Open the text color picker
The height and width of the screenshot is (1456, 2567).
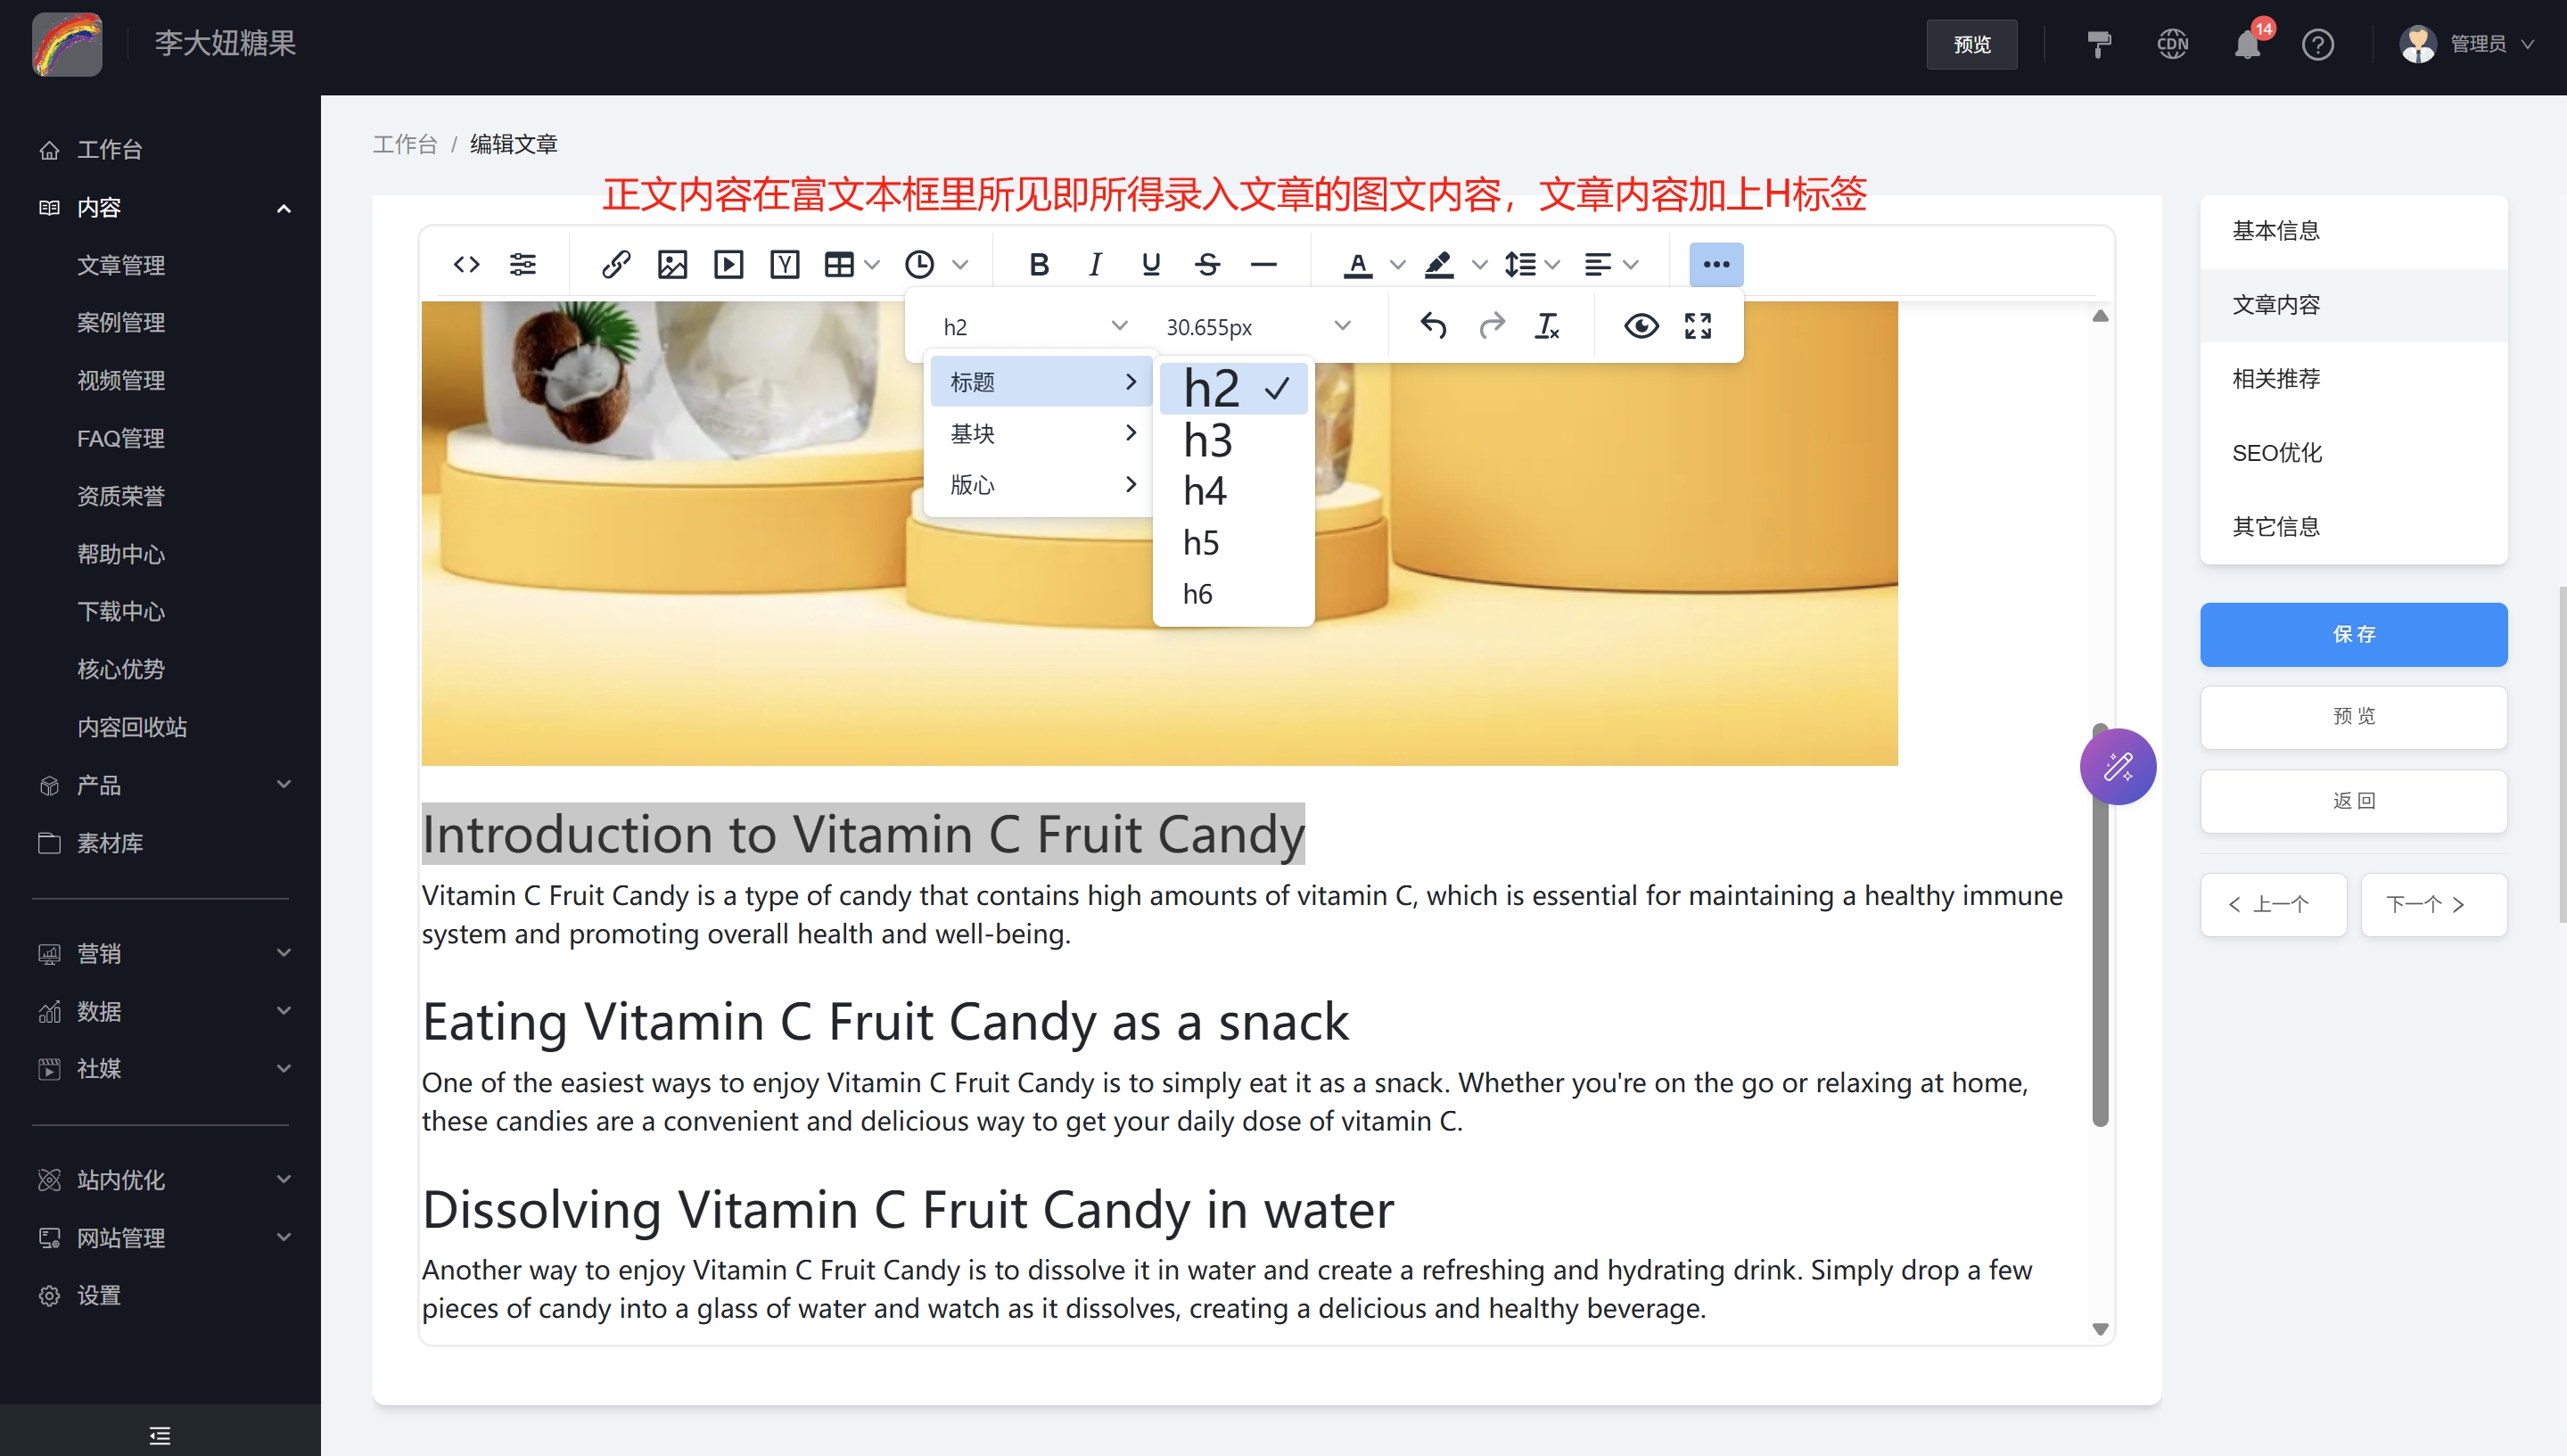pyautogui.click(x=1357, y=264)
